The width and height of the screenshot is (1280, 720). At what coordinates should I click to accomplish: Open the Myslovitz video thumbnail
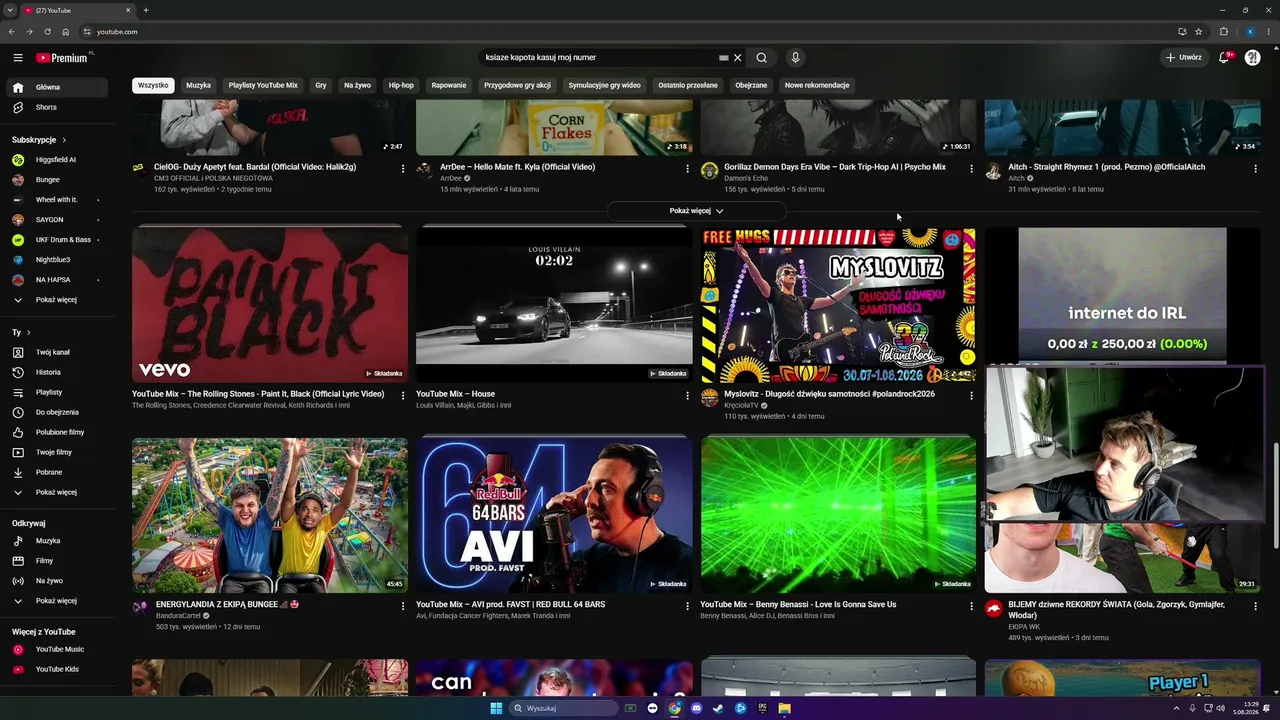(838, 304)
